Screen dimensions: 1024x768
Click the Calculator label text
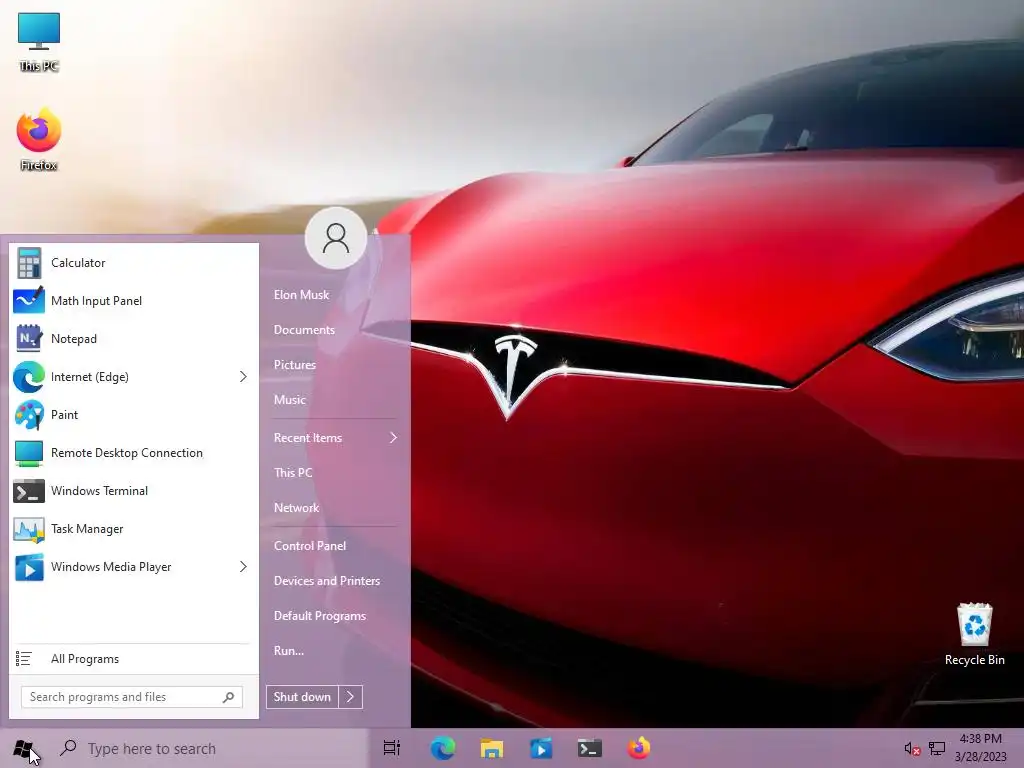78,263
